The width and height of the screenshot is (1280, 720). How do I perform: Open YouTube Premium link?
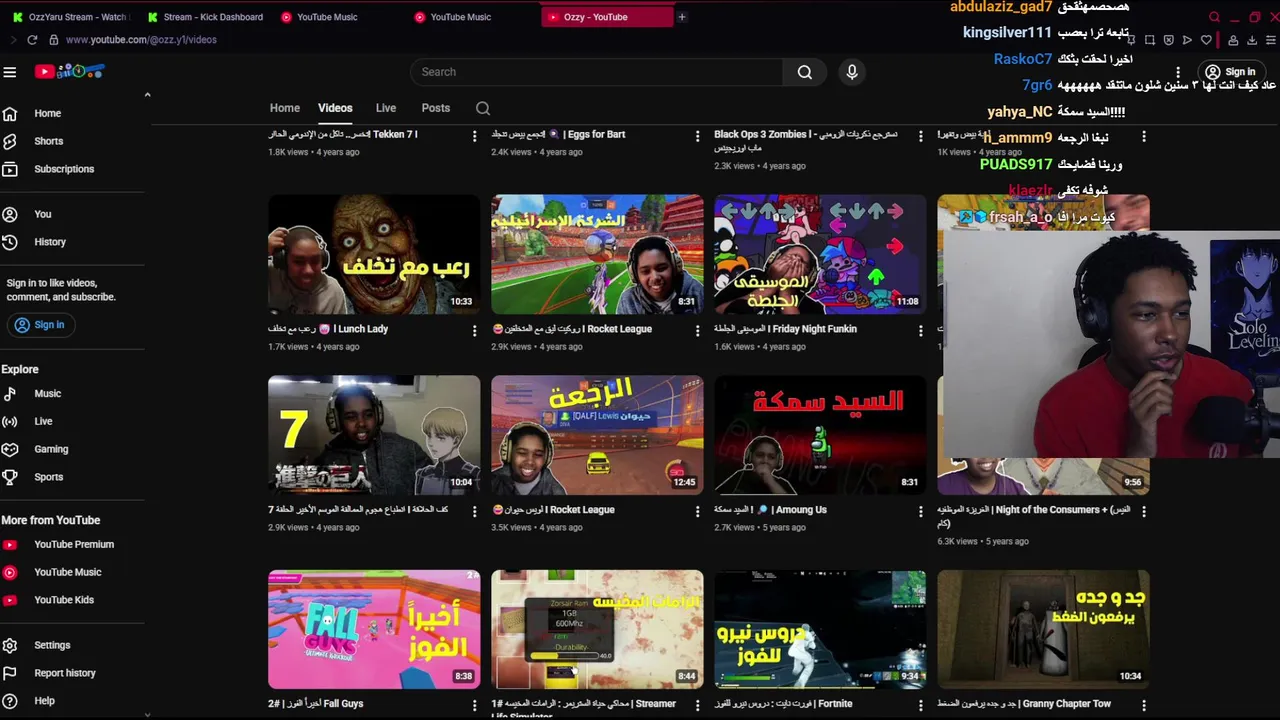tap(72, 545)
